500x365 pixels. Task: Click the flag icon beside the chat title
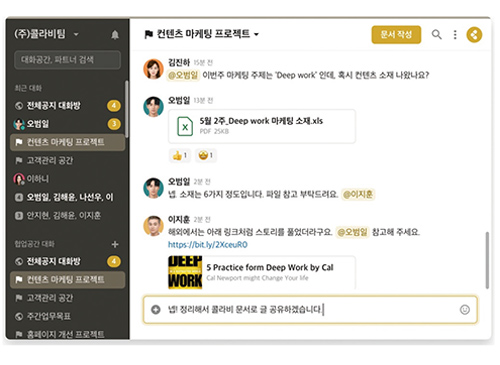(x=149, y=34)
